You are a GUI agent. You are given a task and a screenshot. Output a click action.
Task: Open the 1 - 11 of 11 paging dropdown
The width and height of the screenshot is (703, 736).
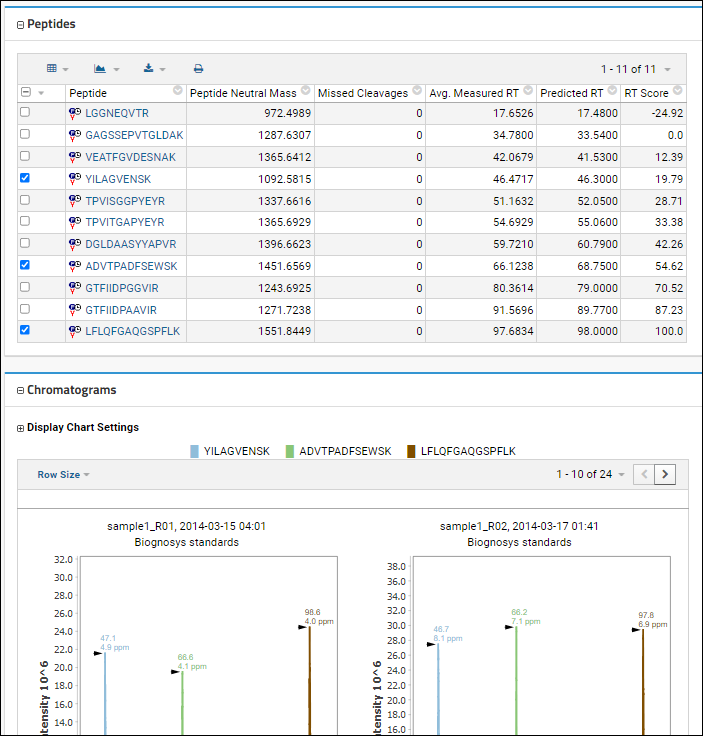coord(635,69)
